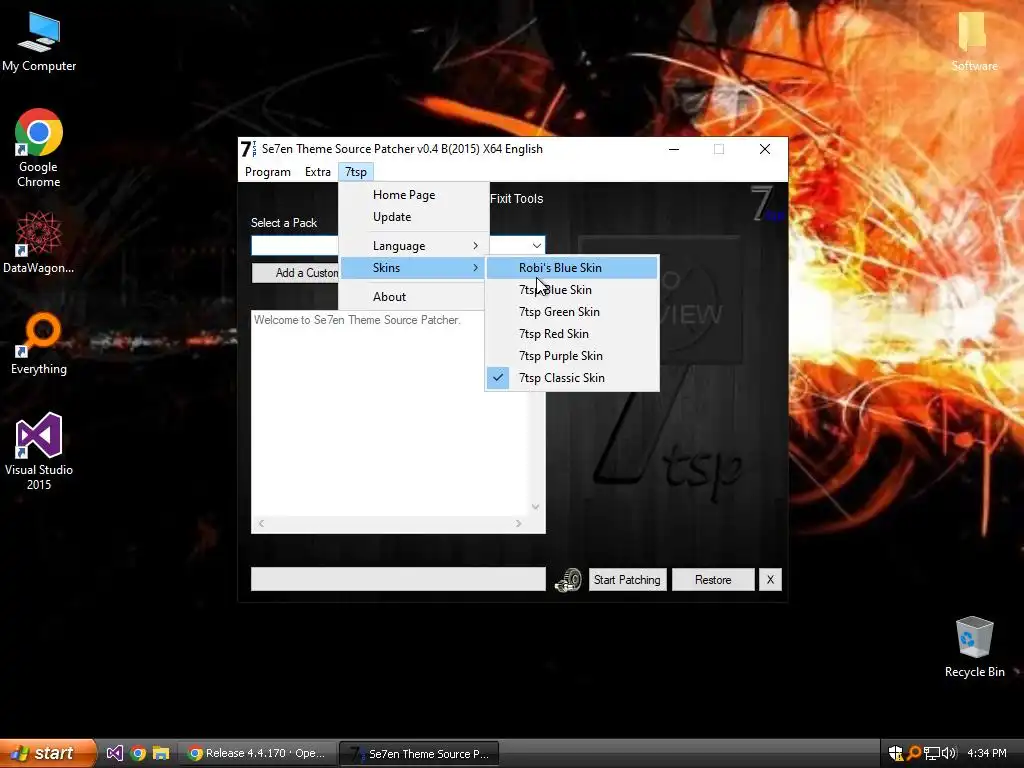
Task: Click the Everything magnifier tray icon
Action: coord(914,753)
